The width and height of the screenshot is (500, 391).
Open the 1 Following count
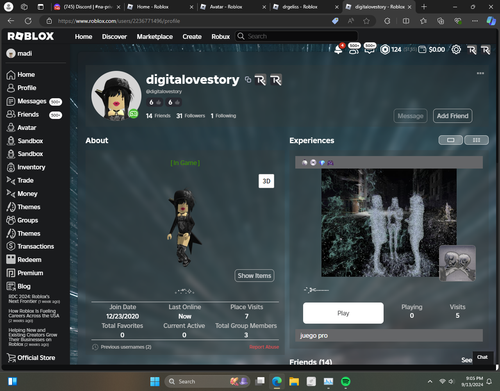click(x=223, y=116)
